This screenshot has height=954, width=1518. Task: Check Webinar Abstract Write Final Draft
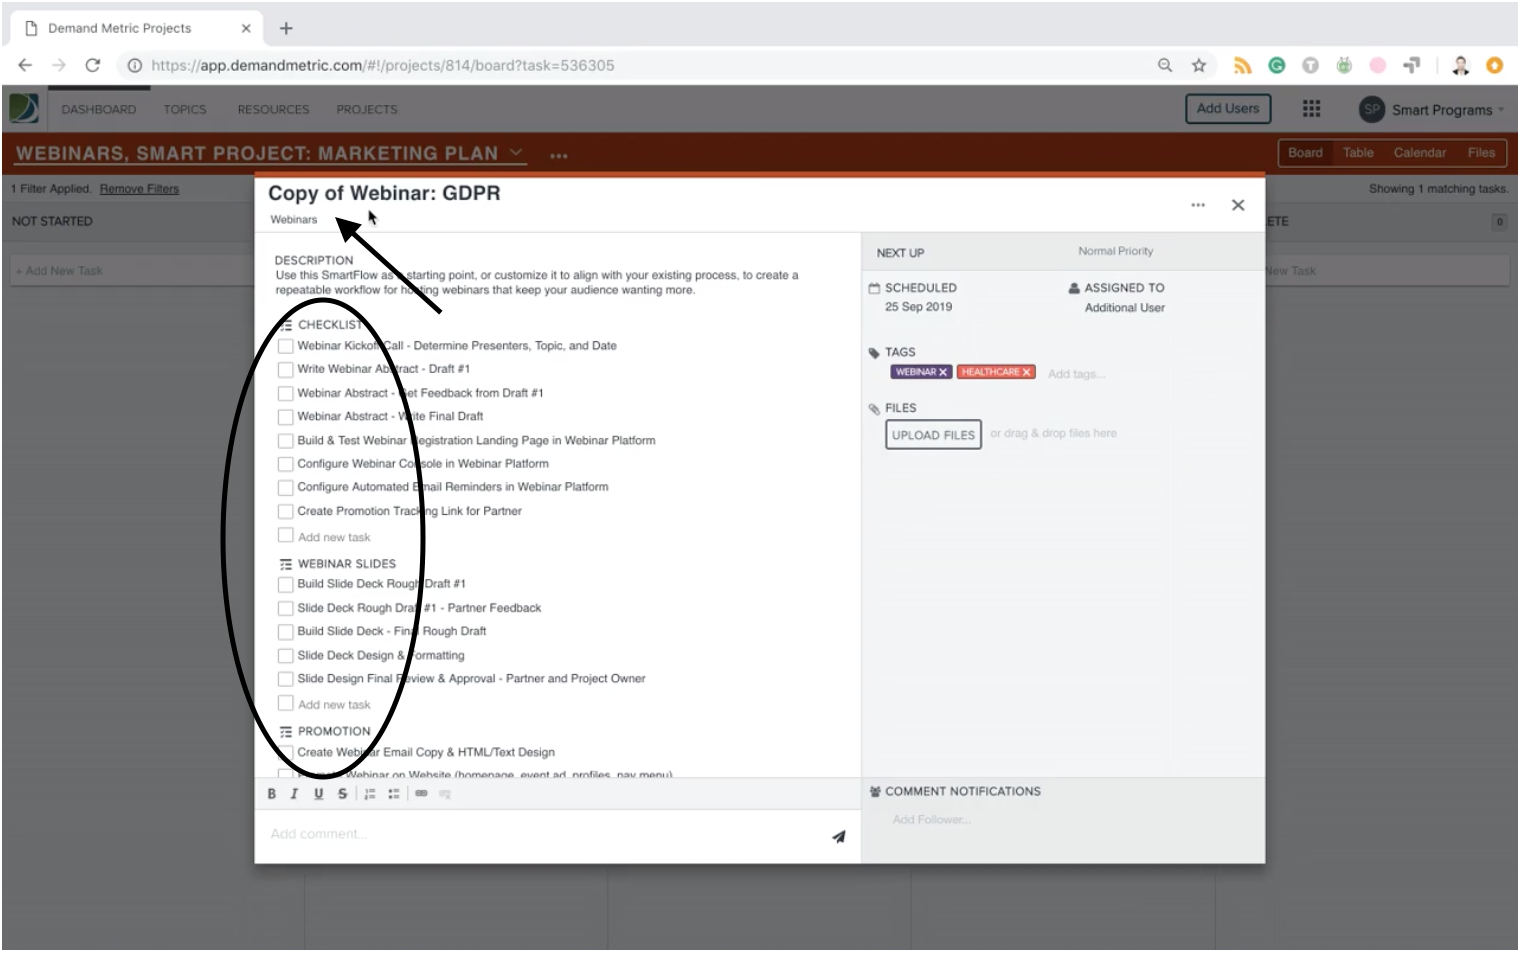(x=285, y=416)
